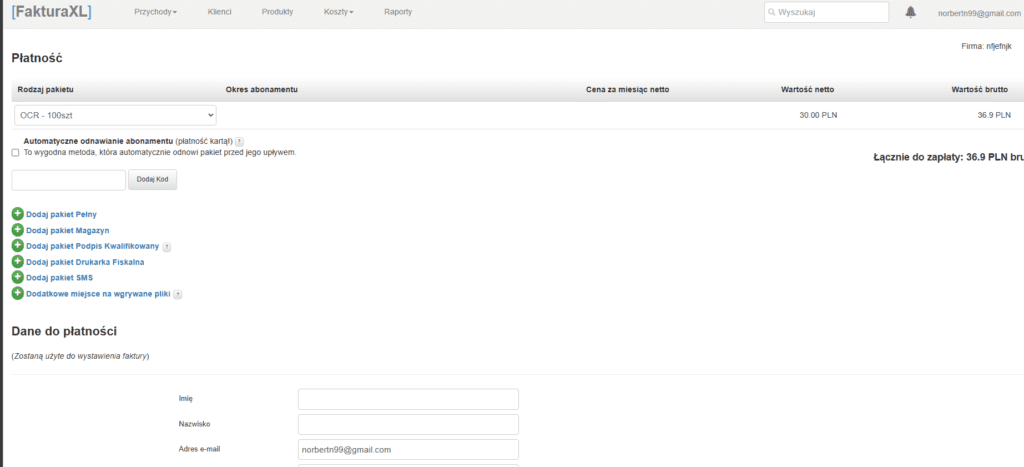Click green plus icon for pakiet Pełny
Screen dimensions: 1024x467
point(17,214)
